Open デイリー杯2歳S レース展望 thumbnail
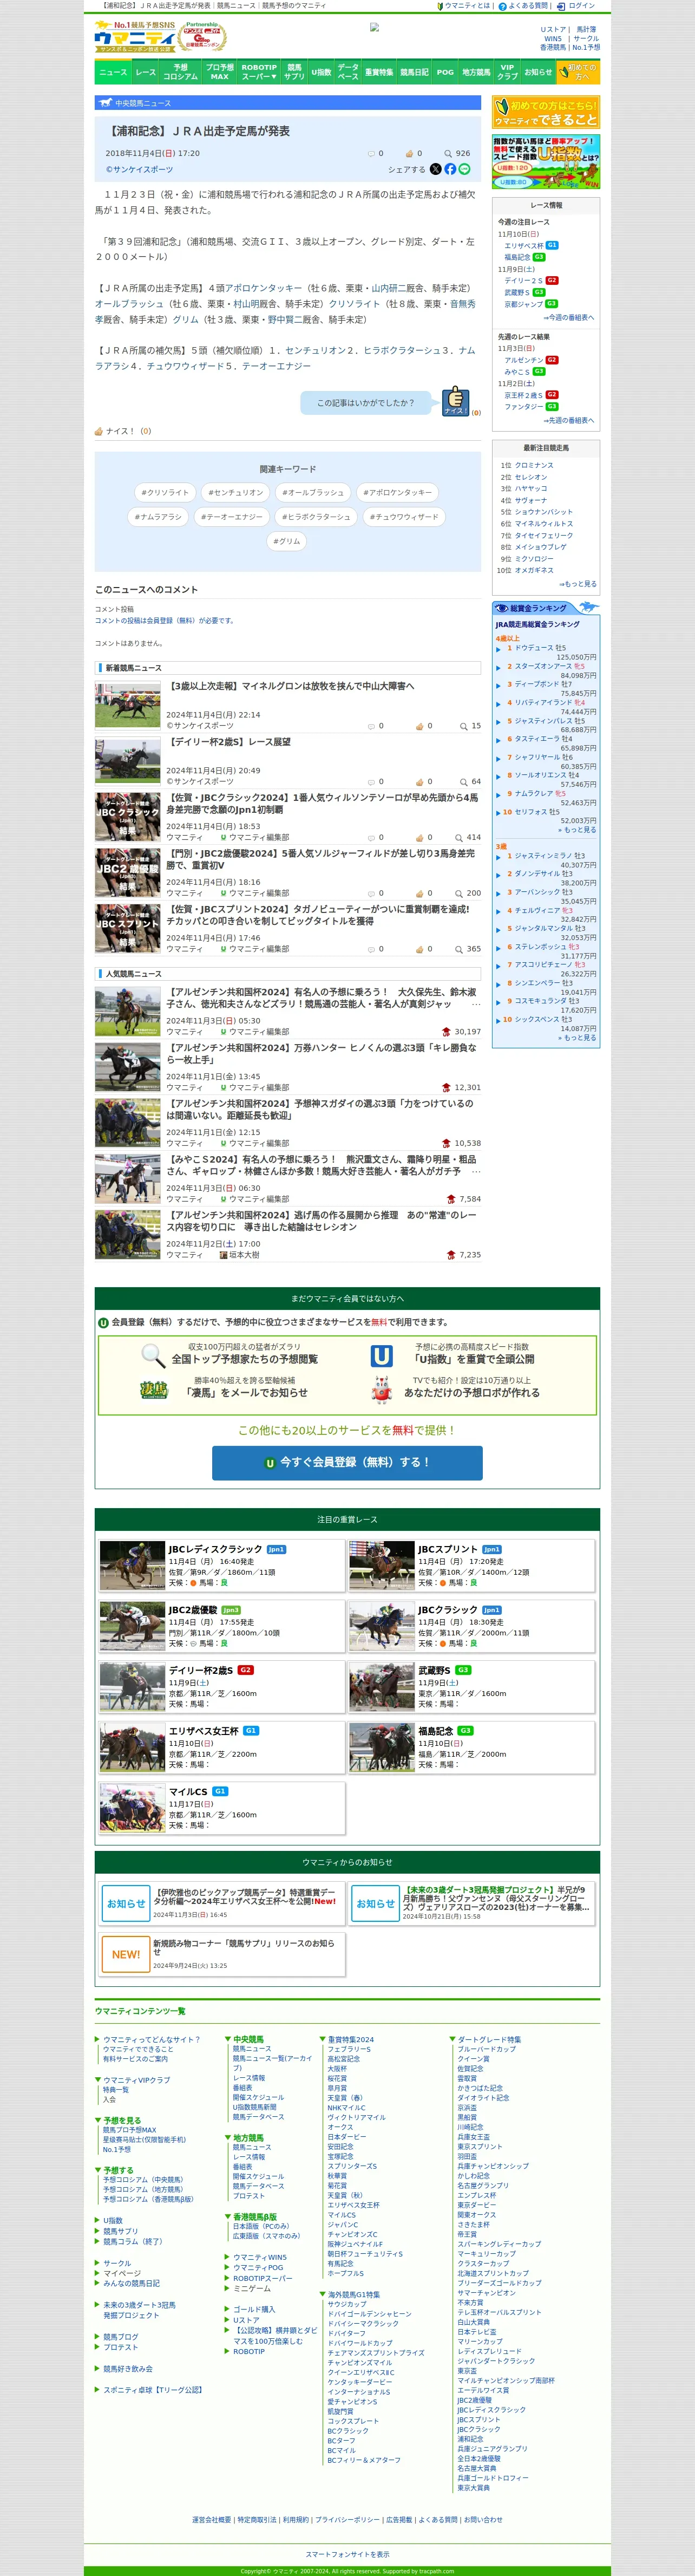 128,761
